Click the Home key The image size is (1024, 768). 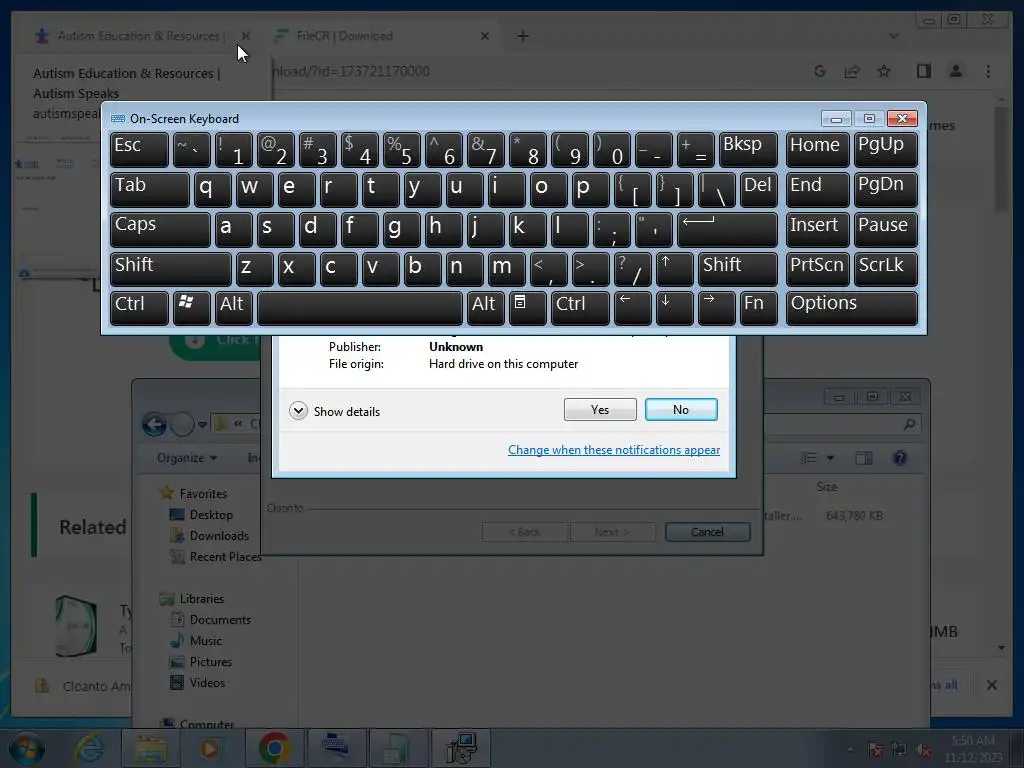pyautogui.click(x=818, y=150)
